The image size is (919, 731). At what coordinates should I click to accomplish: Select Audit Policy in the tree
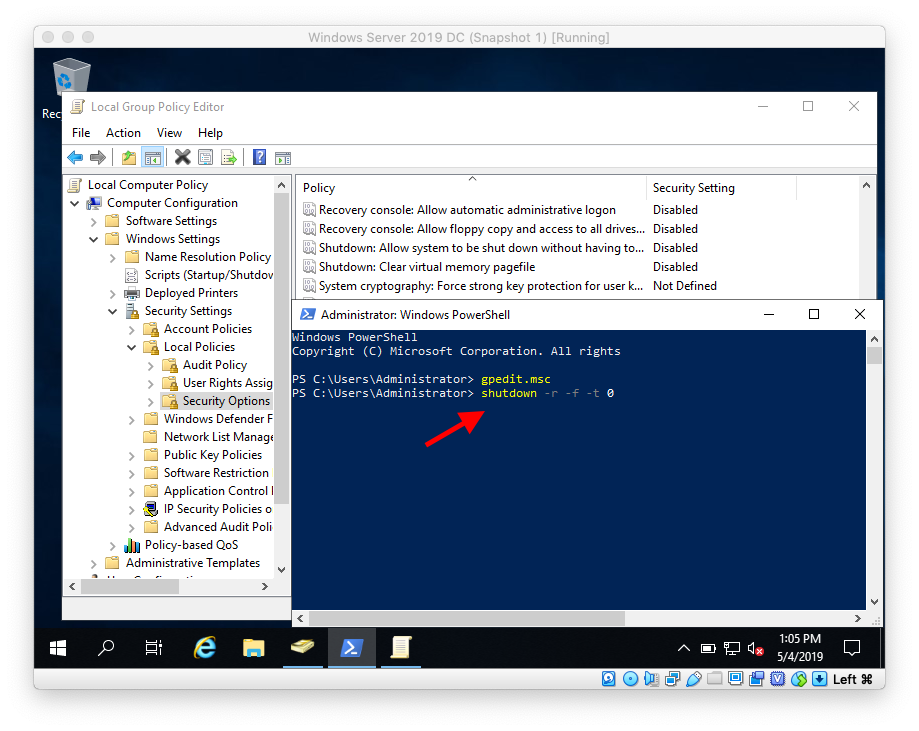[x=215, y=365]
